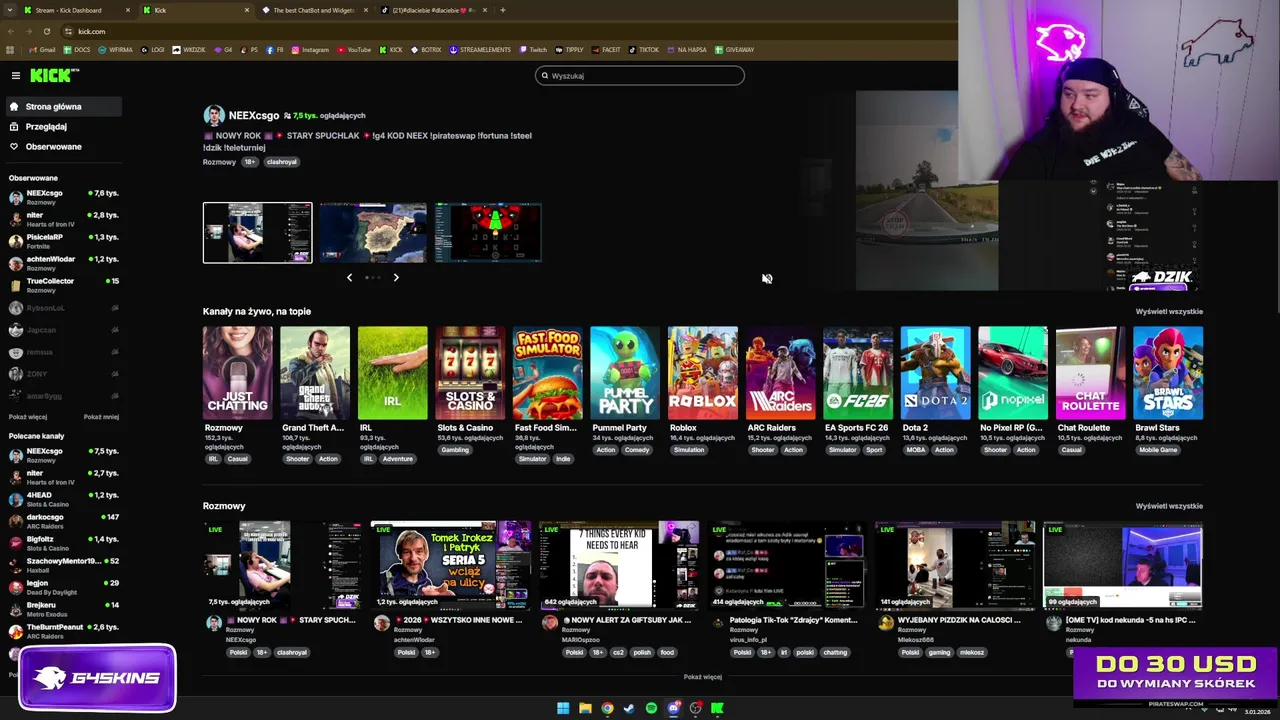The height and width of the screenshot is (720, 1280).
Task: Show the next featured stream with the right arrow
Action: pos(396,277)
